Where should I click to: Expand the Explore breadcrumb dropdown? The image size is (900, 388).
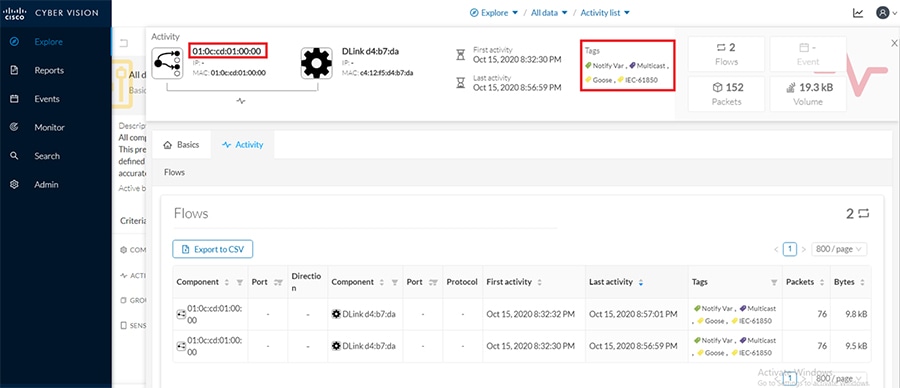494,13
